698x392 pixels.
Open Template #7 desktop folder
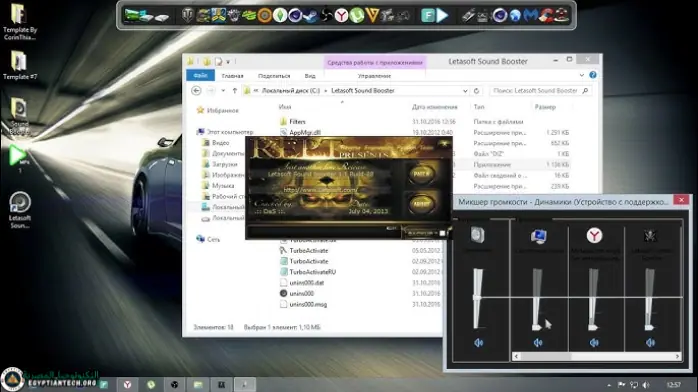point(20,65)
